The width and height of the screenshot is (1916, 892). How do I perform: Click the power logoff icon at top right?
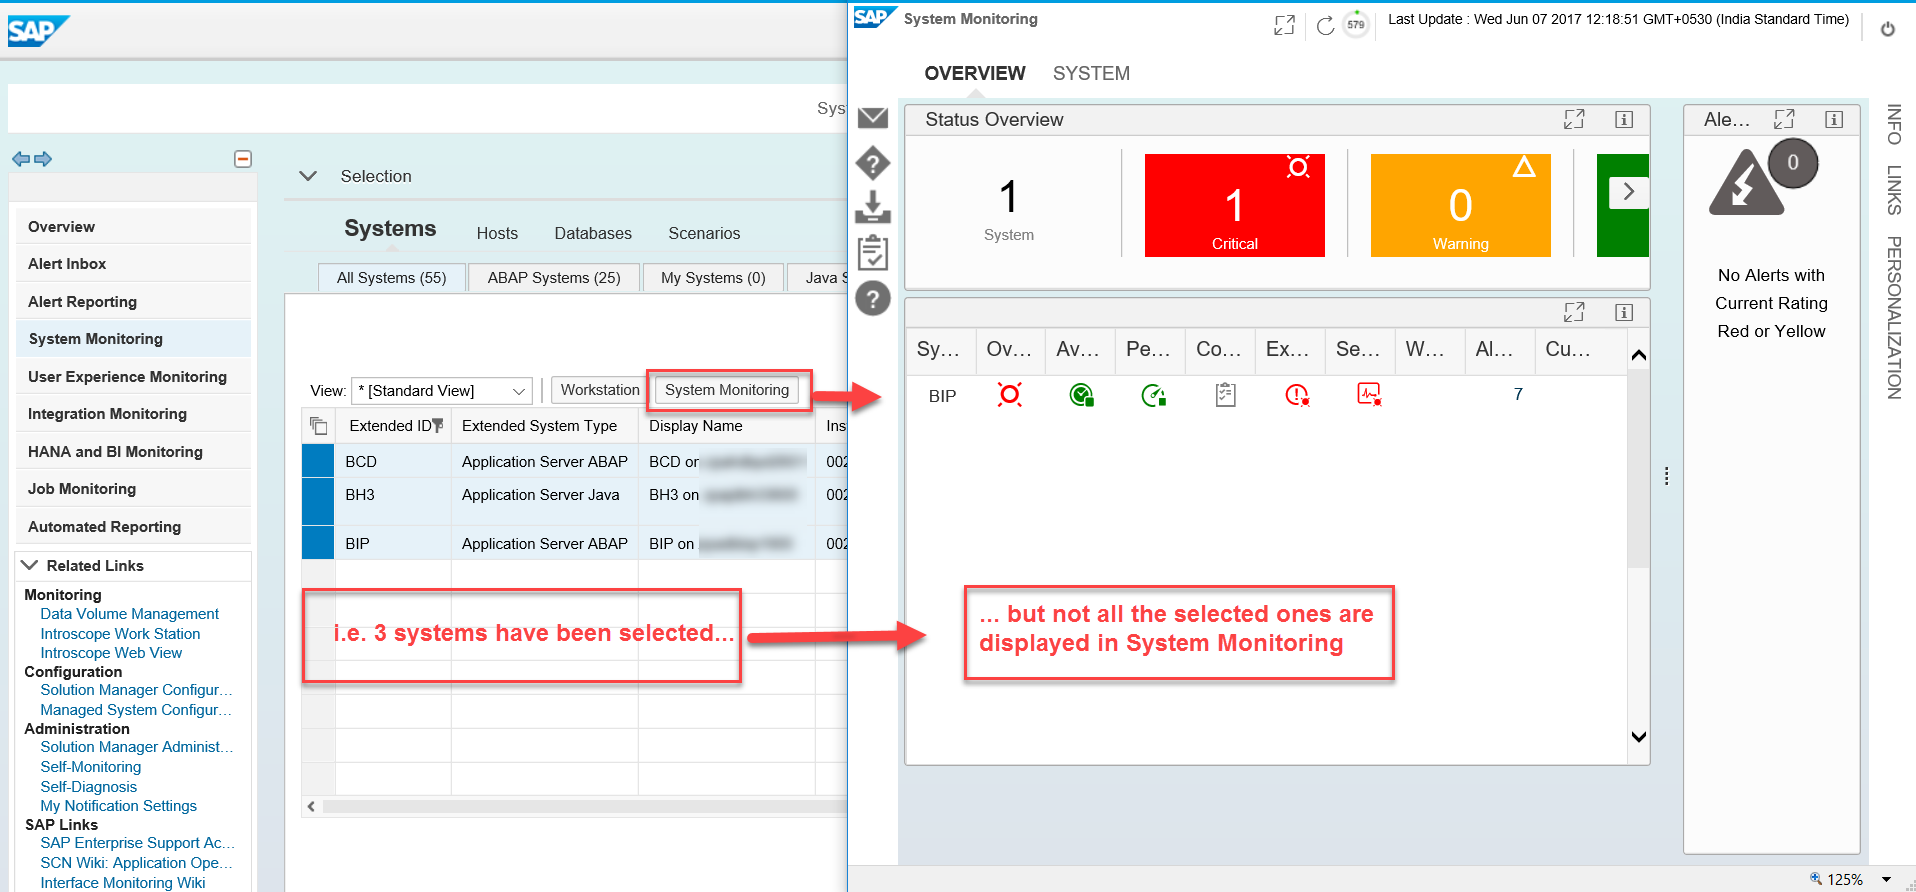coord(1888,29)
